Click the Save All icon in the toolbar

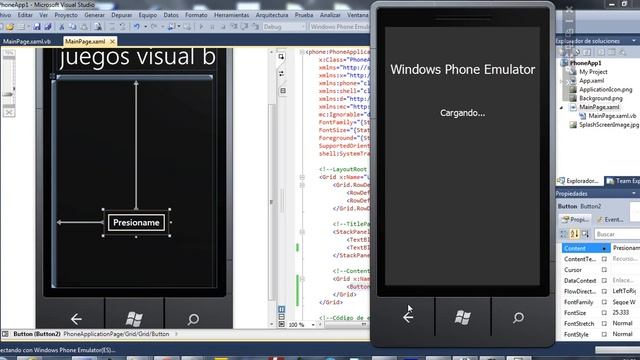click(x=48, y=27)
